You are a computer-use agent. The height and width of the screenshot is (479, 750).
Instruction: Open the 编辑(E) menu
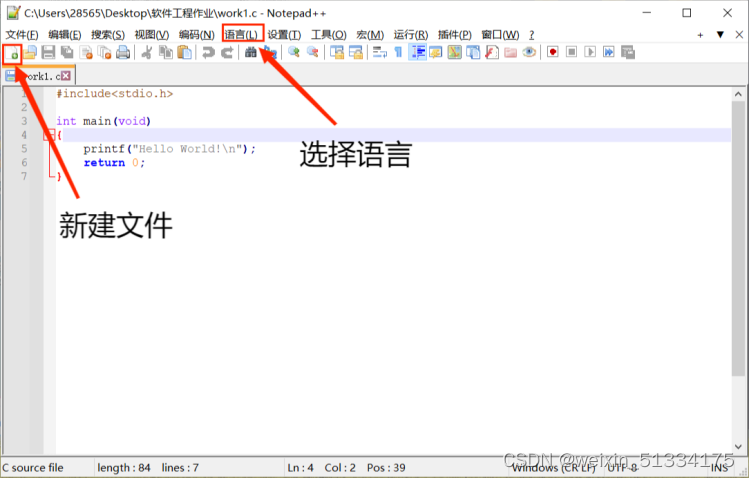(x=65, y=34)
